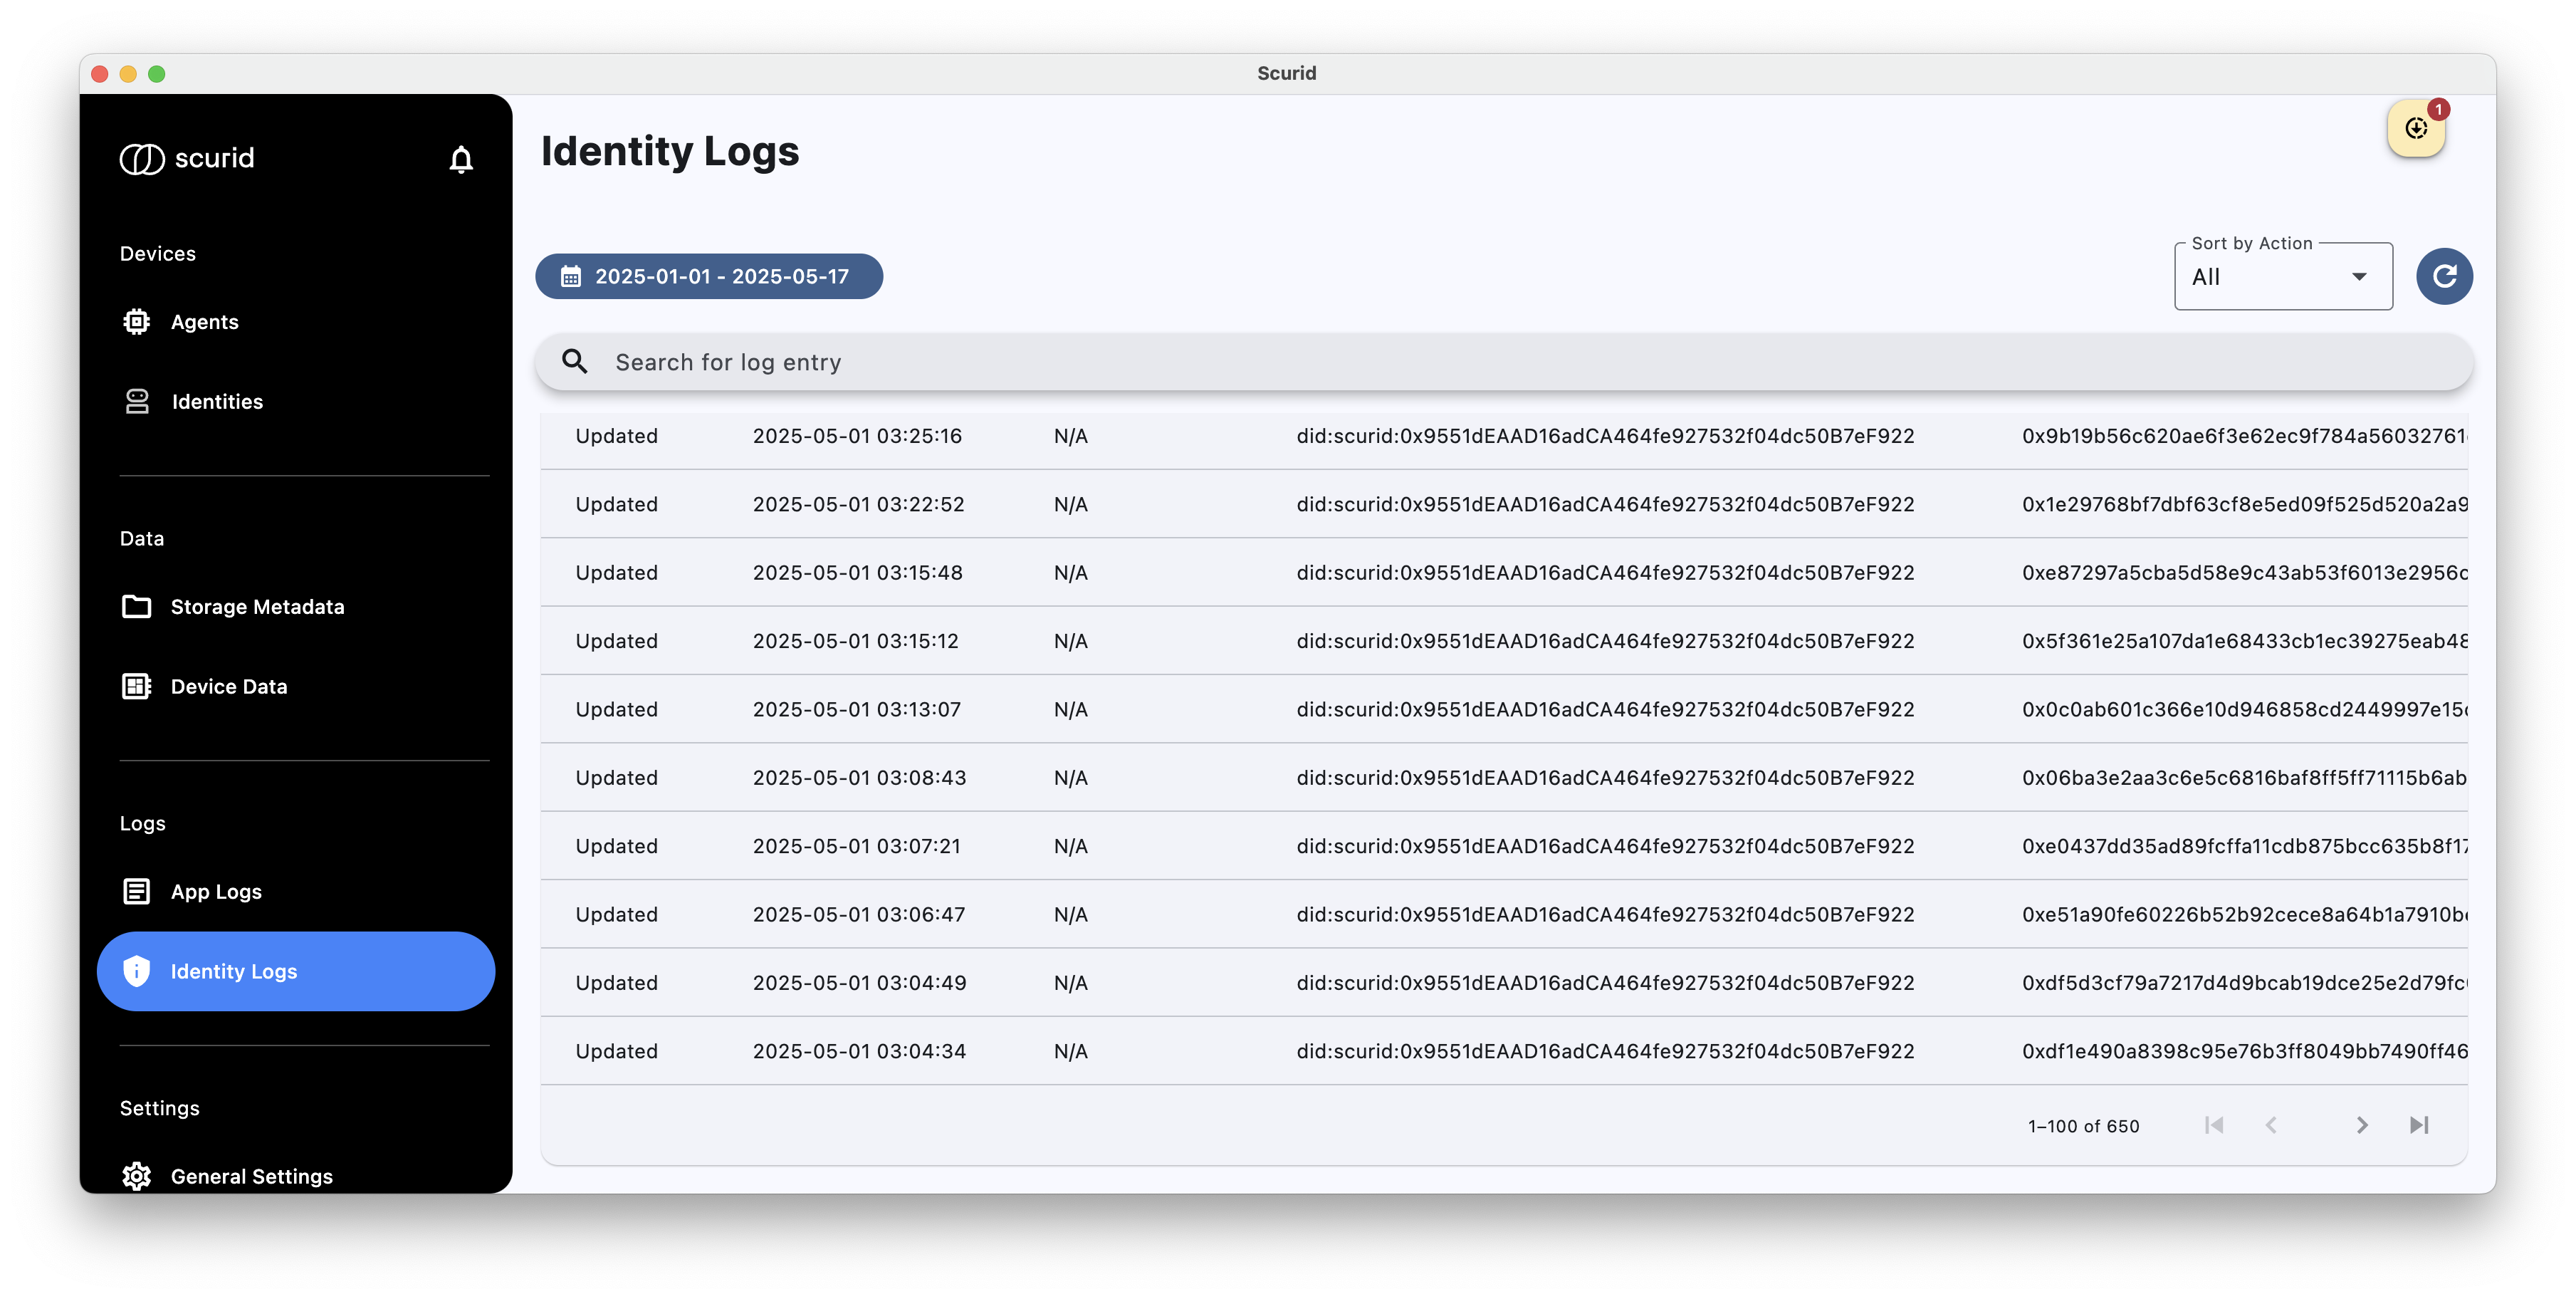Click hash starting 0x0c0ab601c366e10d

coord(2244,709)
